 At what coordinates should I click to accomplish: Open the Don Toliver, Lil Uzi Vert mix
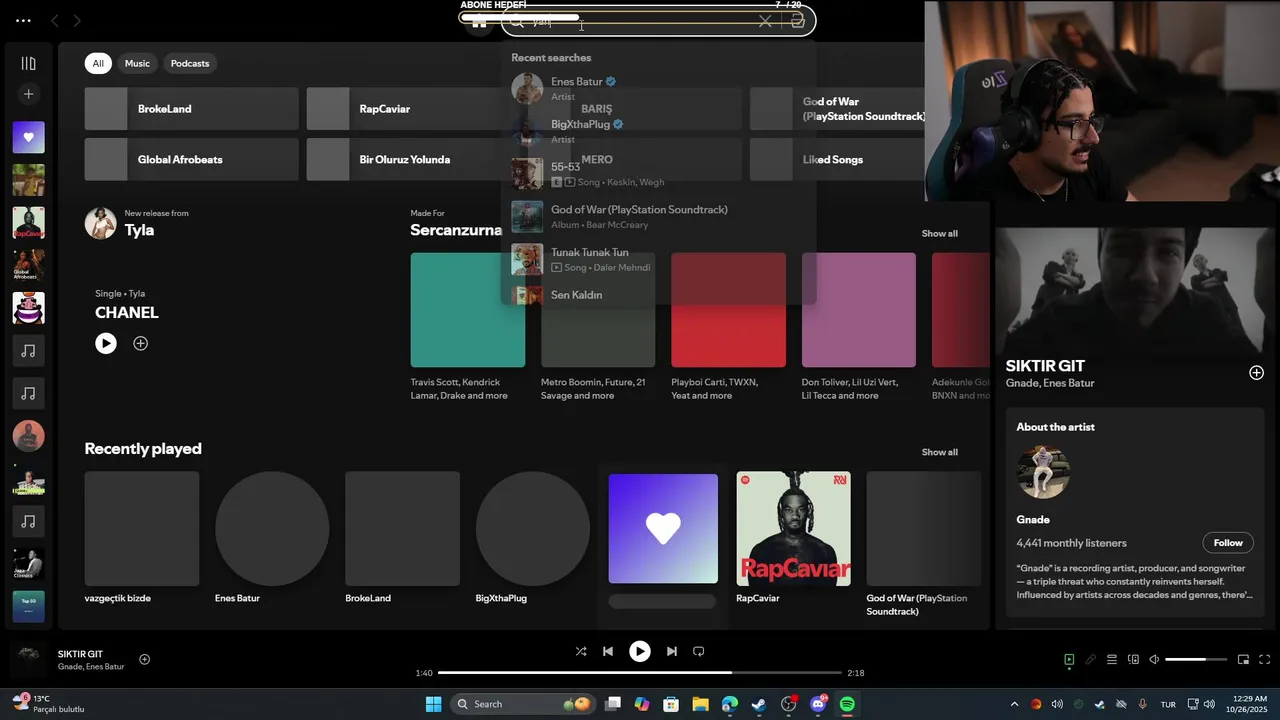[x=858, y=328]
